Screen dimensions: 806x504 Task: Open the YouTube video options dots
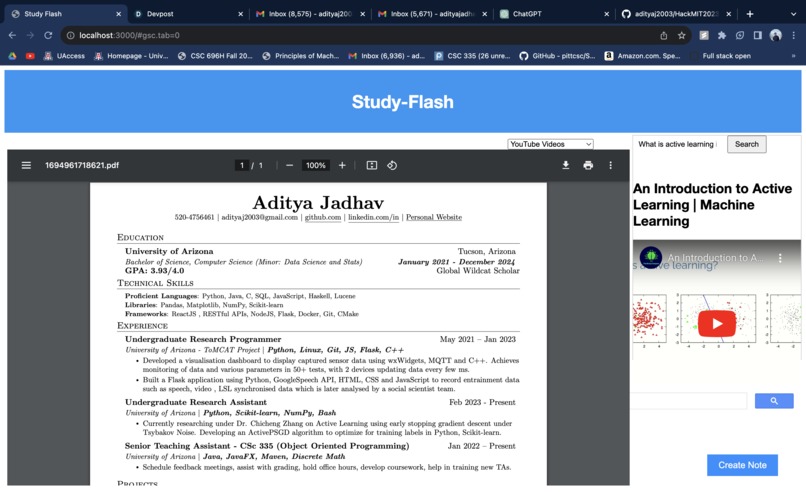coord(780,258)
